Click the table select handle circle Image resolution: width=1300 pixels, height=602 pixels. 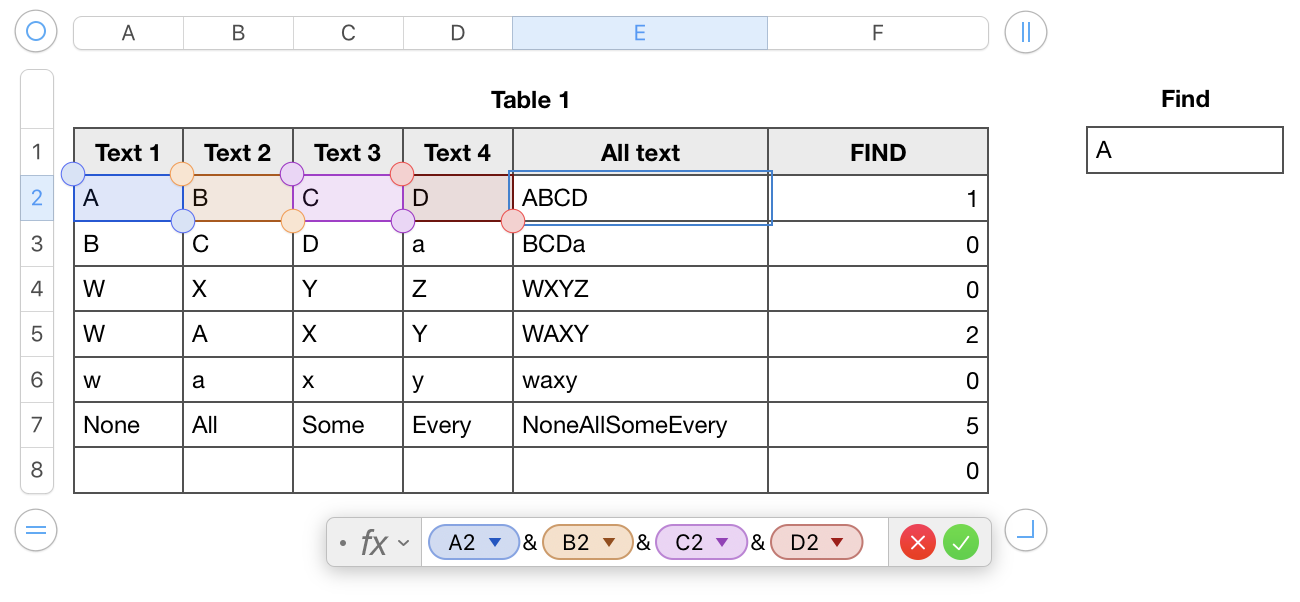[36, 32]
